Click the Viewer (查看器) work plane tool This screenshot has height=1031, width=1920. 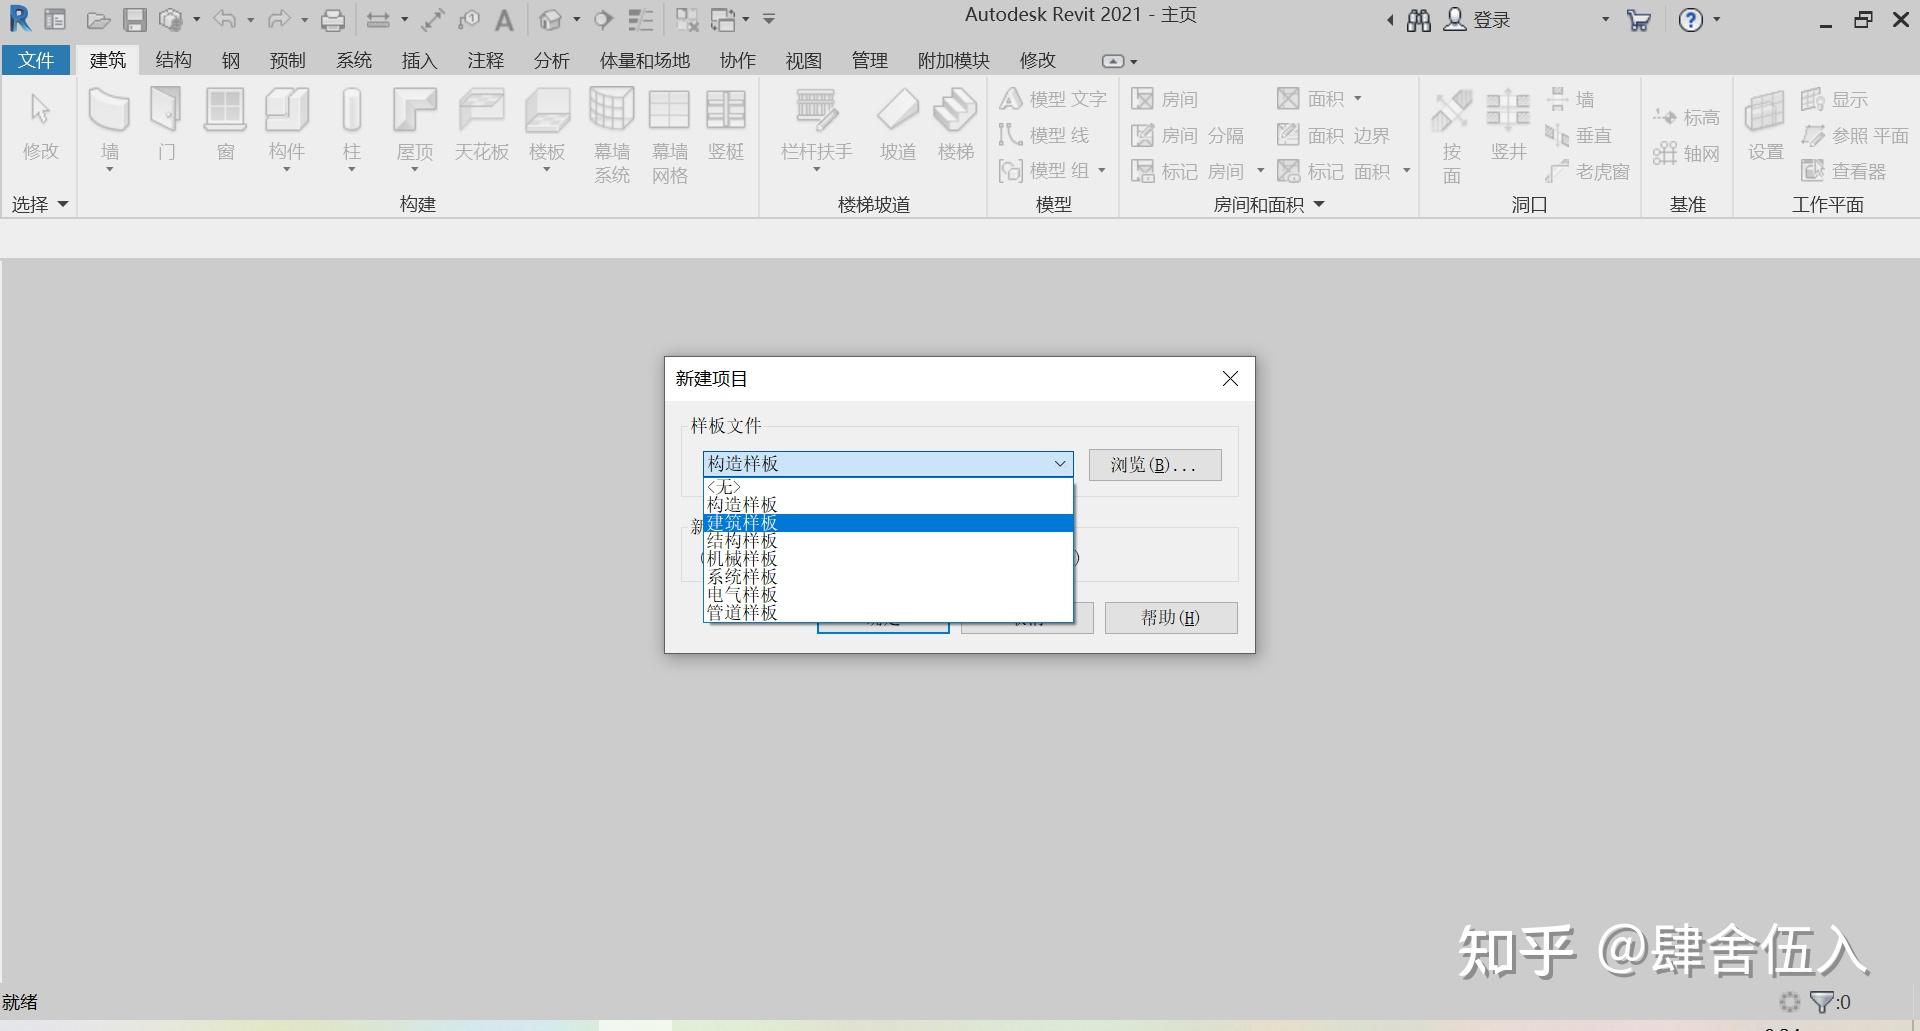tap(1843, 171)
